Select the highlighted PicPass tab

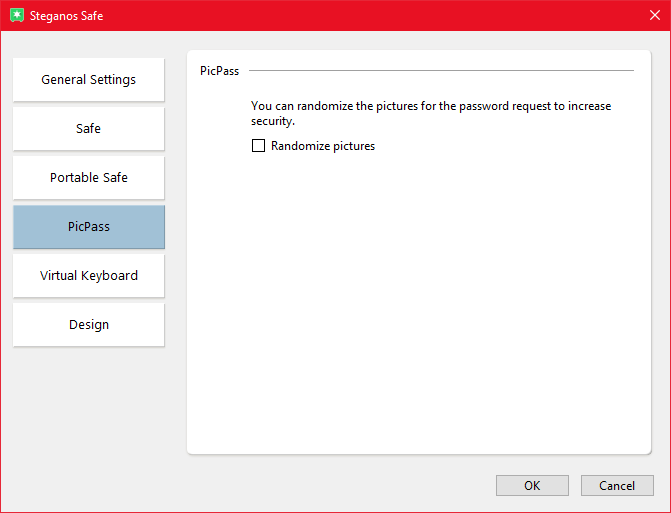pyautogui.click(x=89, y=227)
